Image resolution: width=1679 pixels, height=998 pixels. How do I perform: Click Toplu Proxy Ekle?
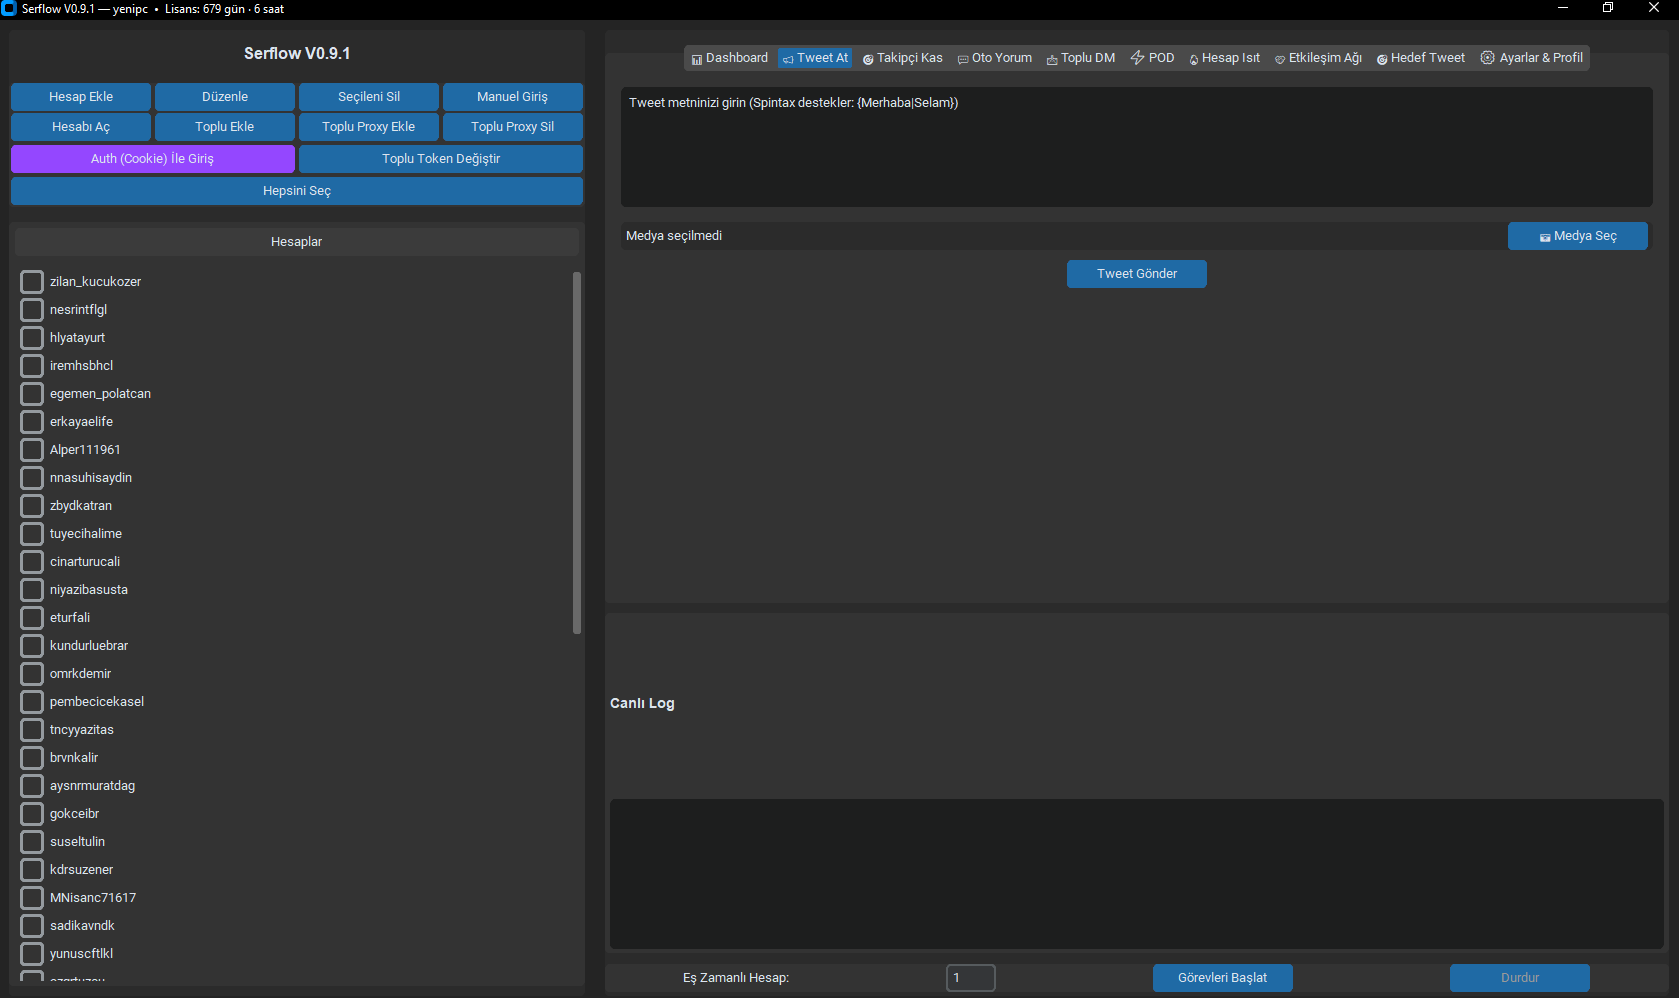tap(369, 127)
